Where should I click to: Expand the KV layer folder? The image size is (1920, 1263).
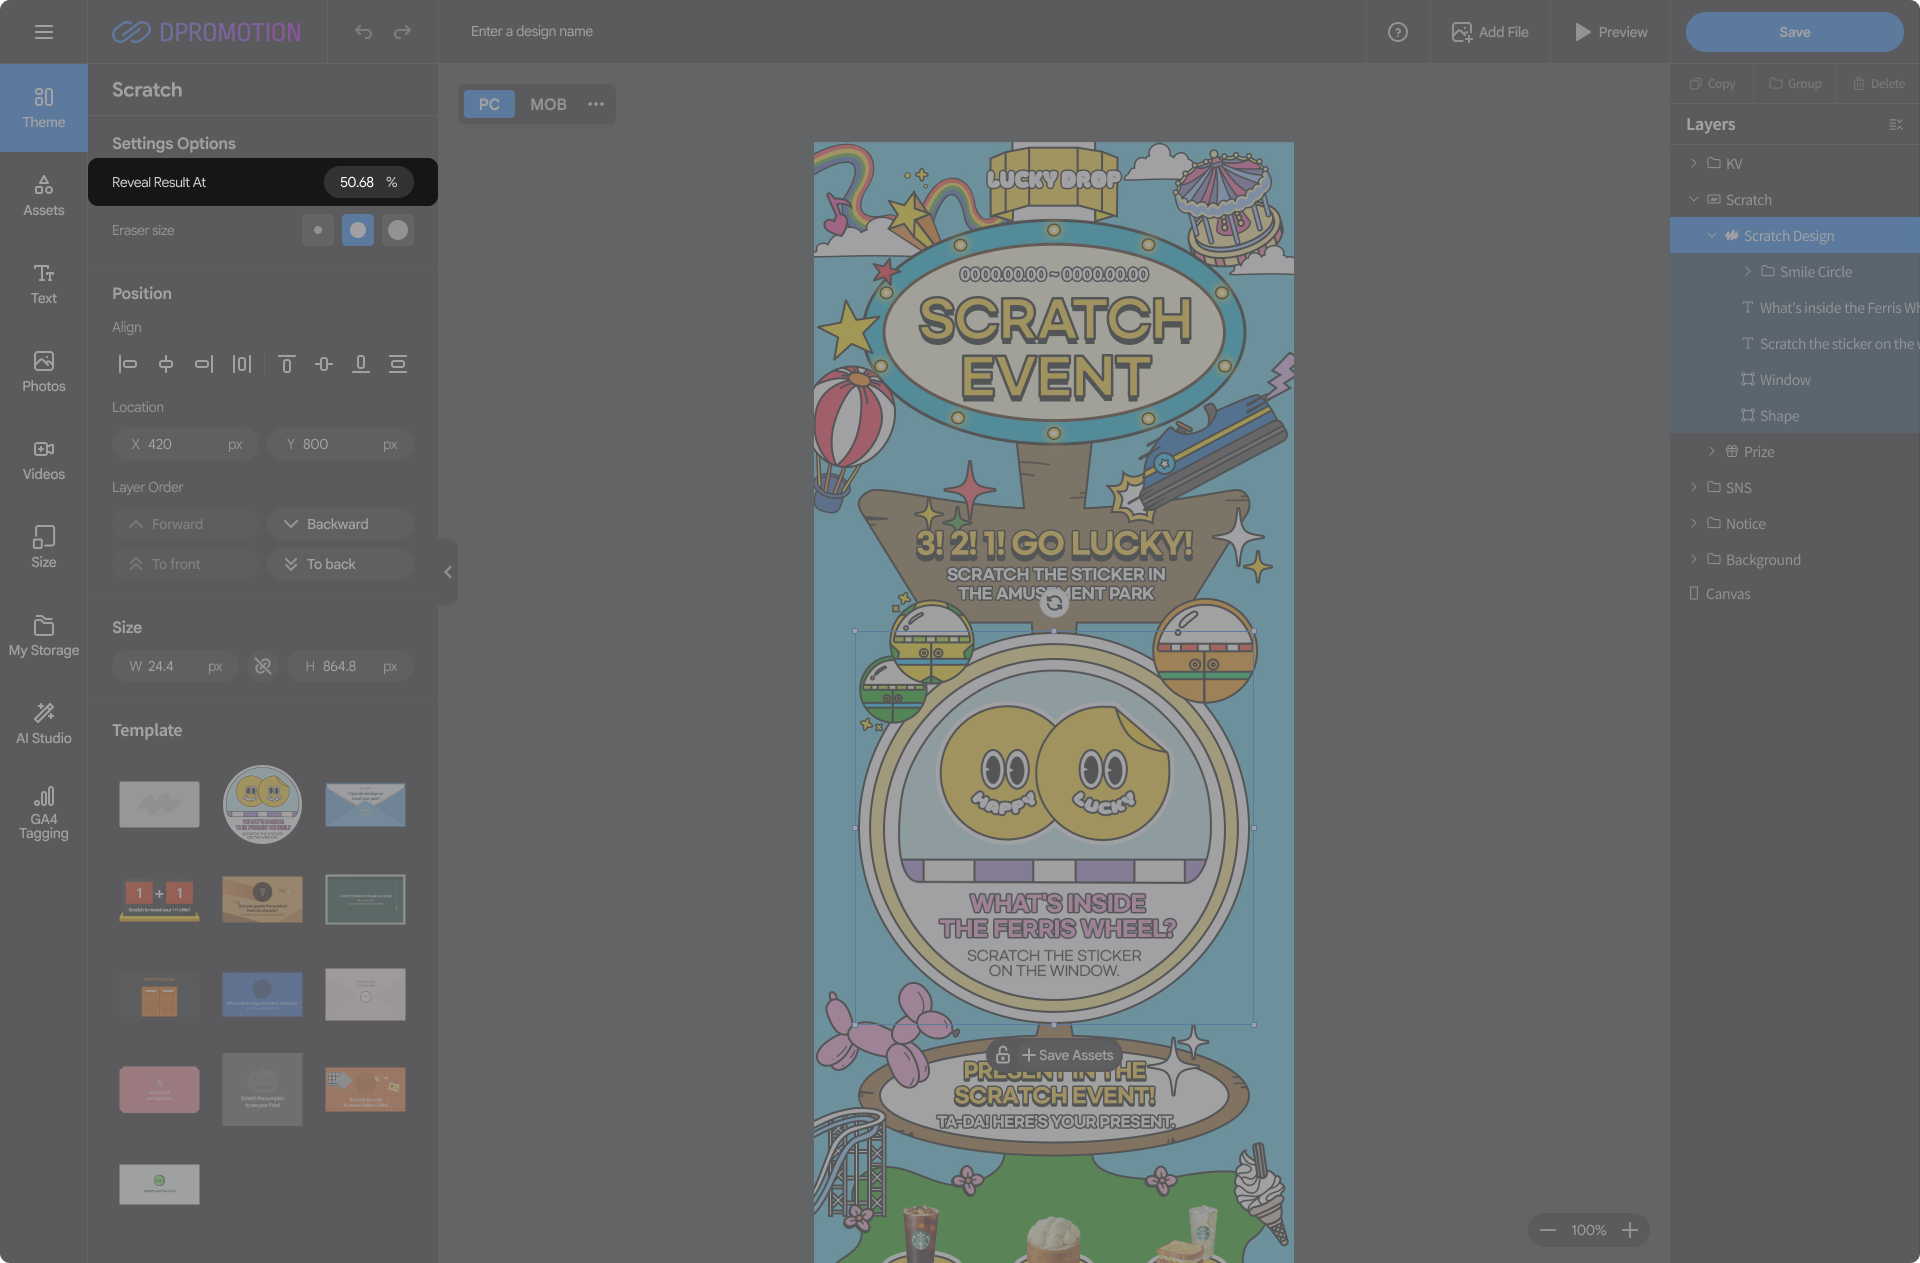pyautogui.click(x=1693, y=163)
